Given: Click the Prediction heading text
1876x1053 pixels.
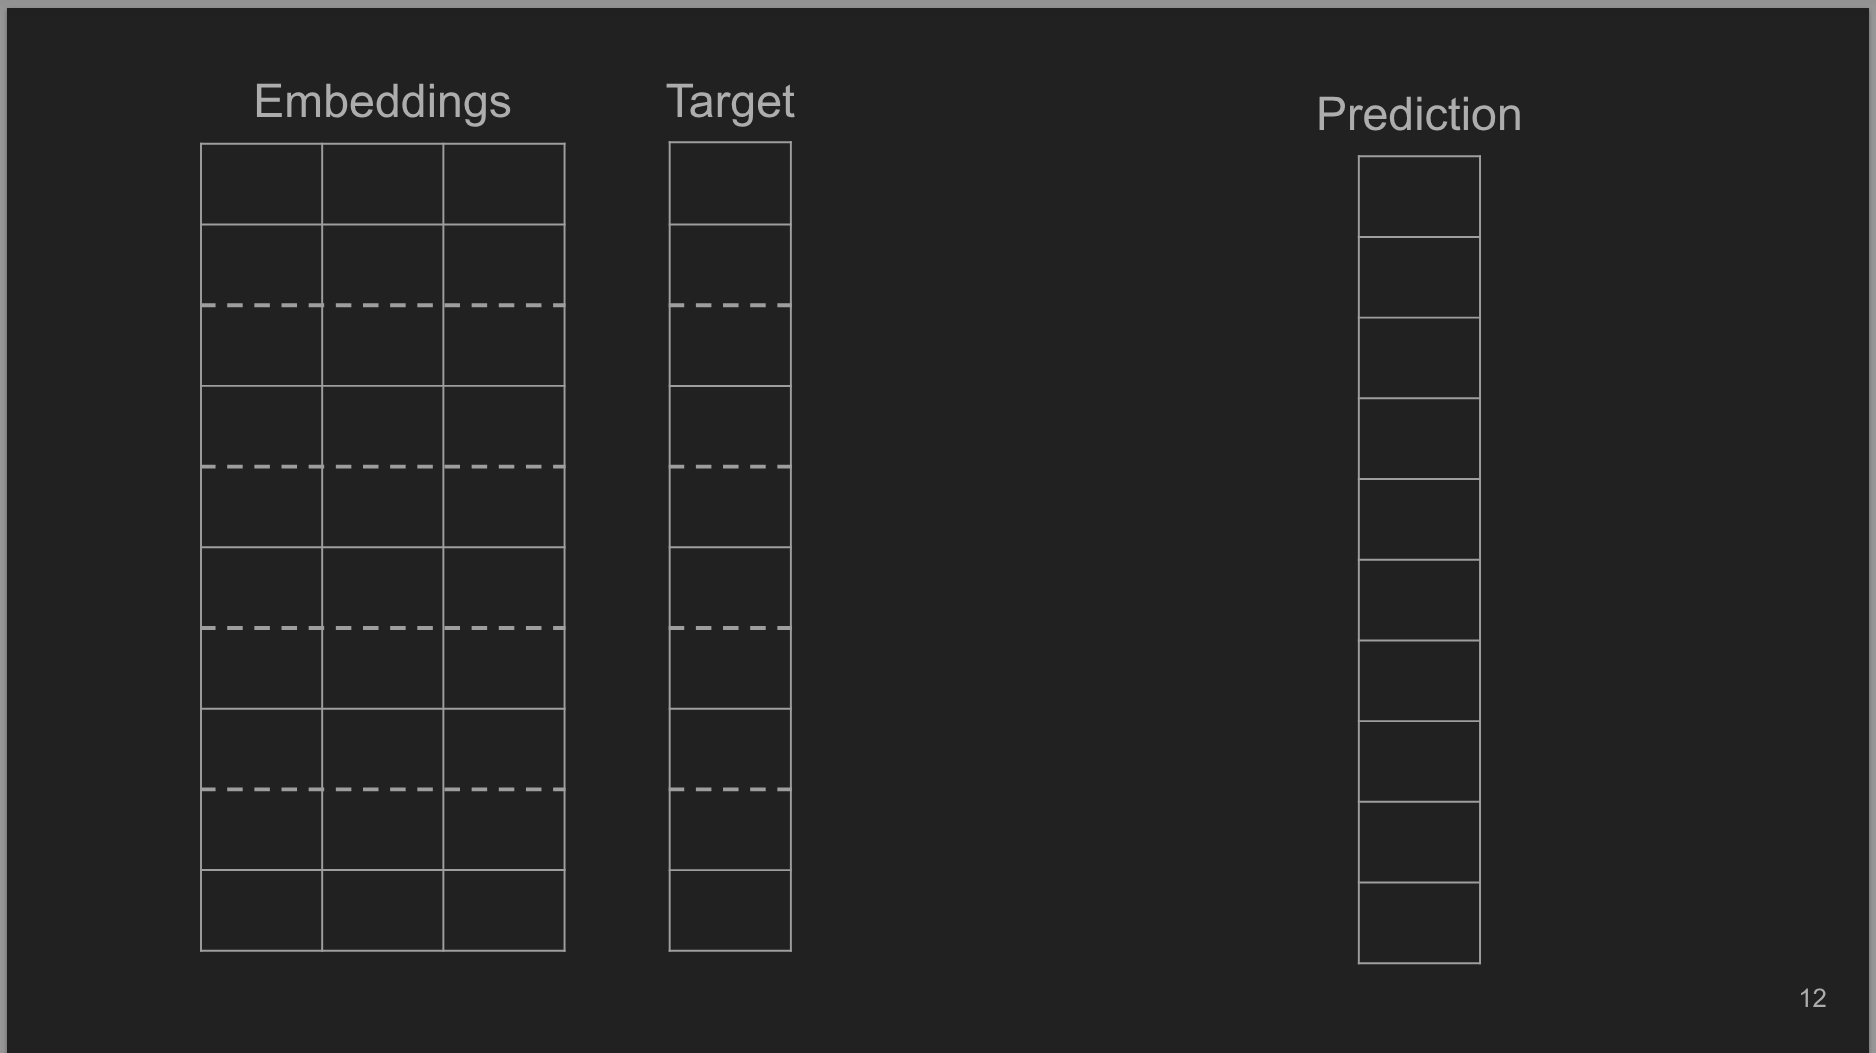Looking at the screenshot, I should tap(1418, 115).
